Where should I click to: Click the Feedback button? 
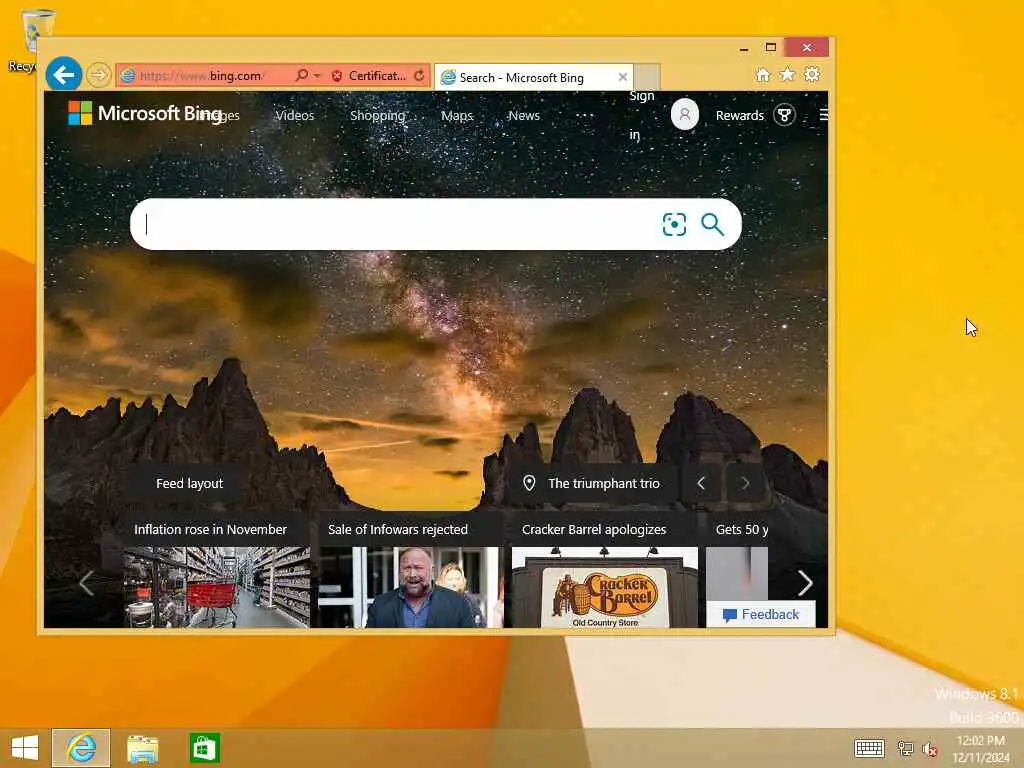tap(761, 615)
